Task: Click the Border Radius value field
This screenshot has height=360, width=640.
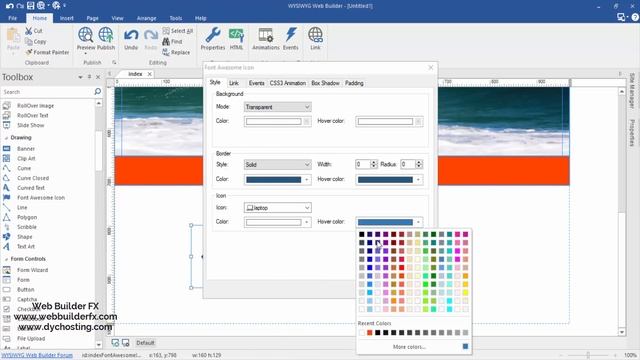Action: point(408,164)
